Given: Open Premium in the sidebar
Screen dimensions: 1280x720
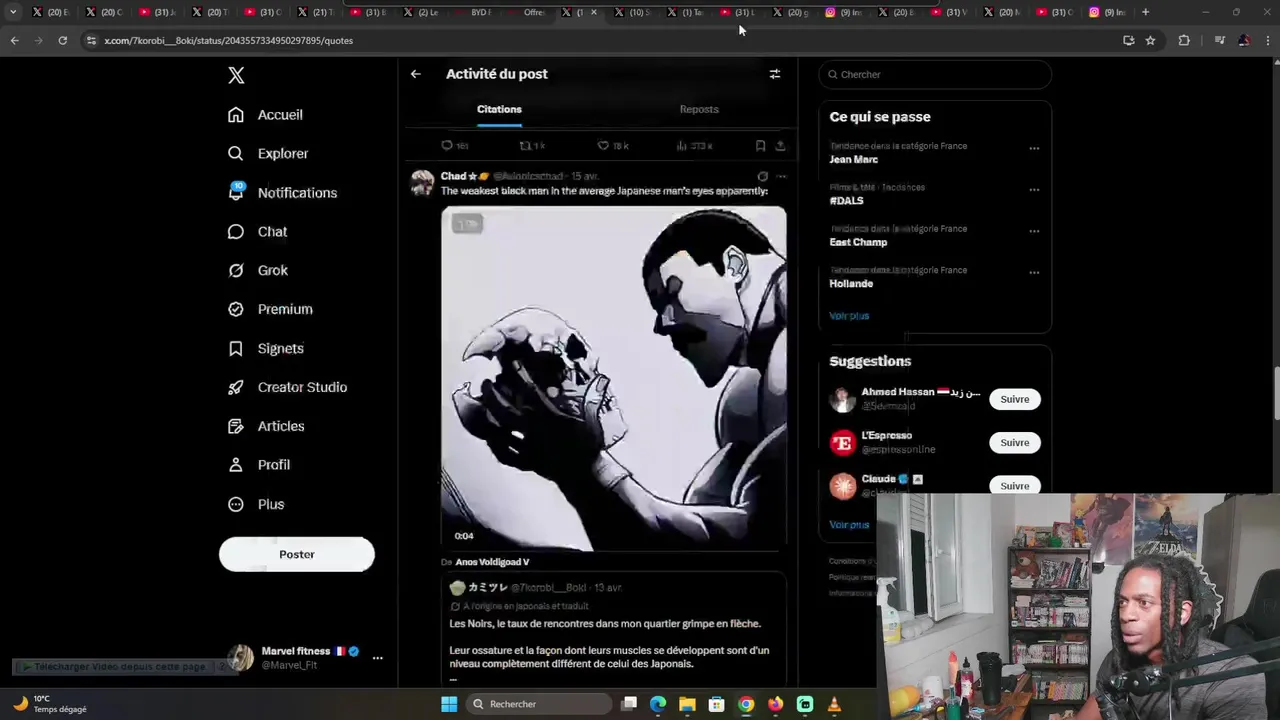Looking at the screenshot, I should pyautogui.click(x=270, y=310).
